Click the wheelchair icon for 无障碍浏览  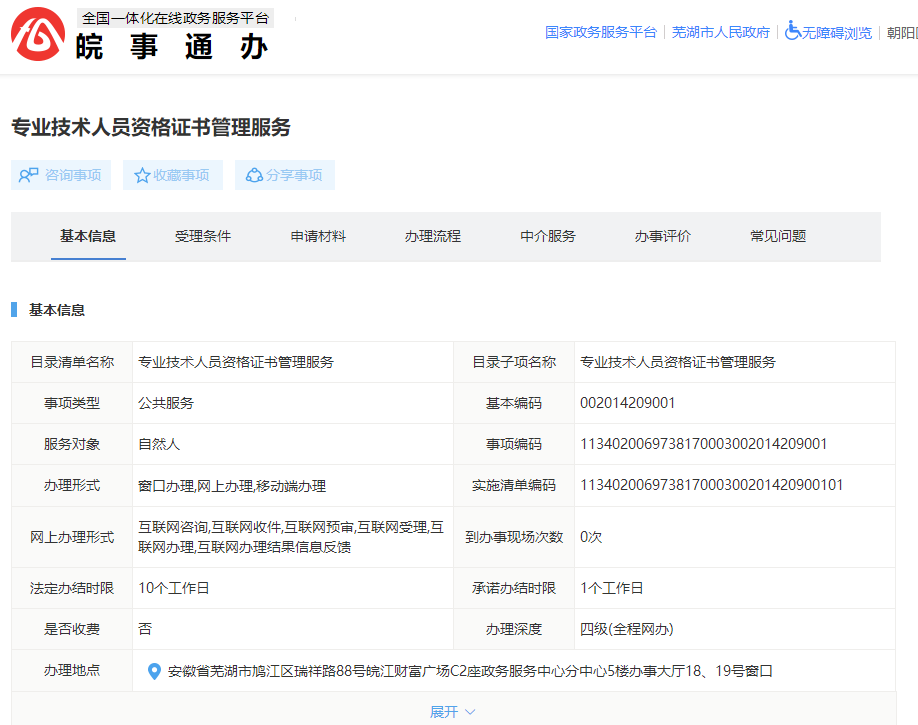tap(791, 31)
